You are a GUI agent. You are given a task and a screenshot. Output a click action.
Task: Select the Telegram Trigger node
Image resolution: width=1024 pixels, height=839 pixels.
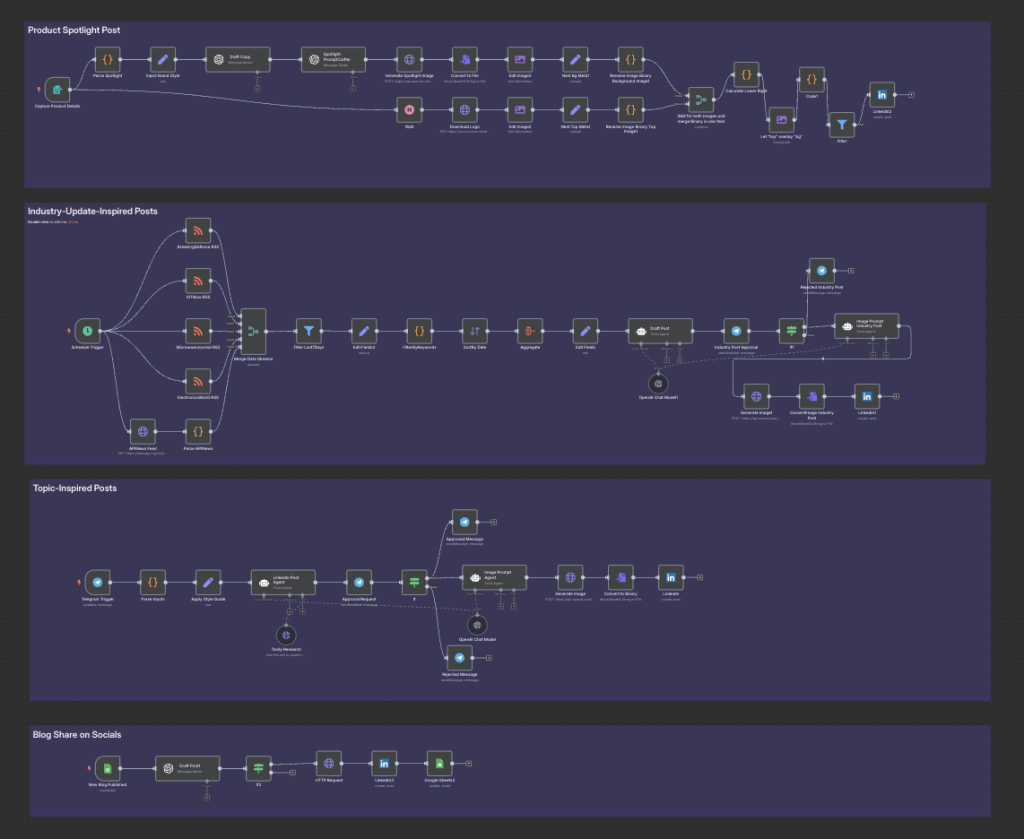[x=97, y=582]
